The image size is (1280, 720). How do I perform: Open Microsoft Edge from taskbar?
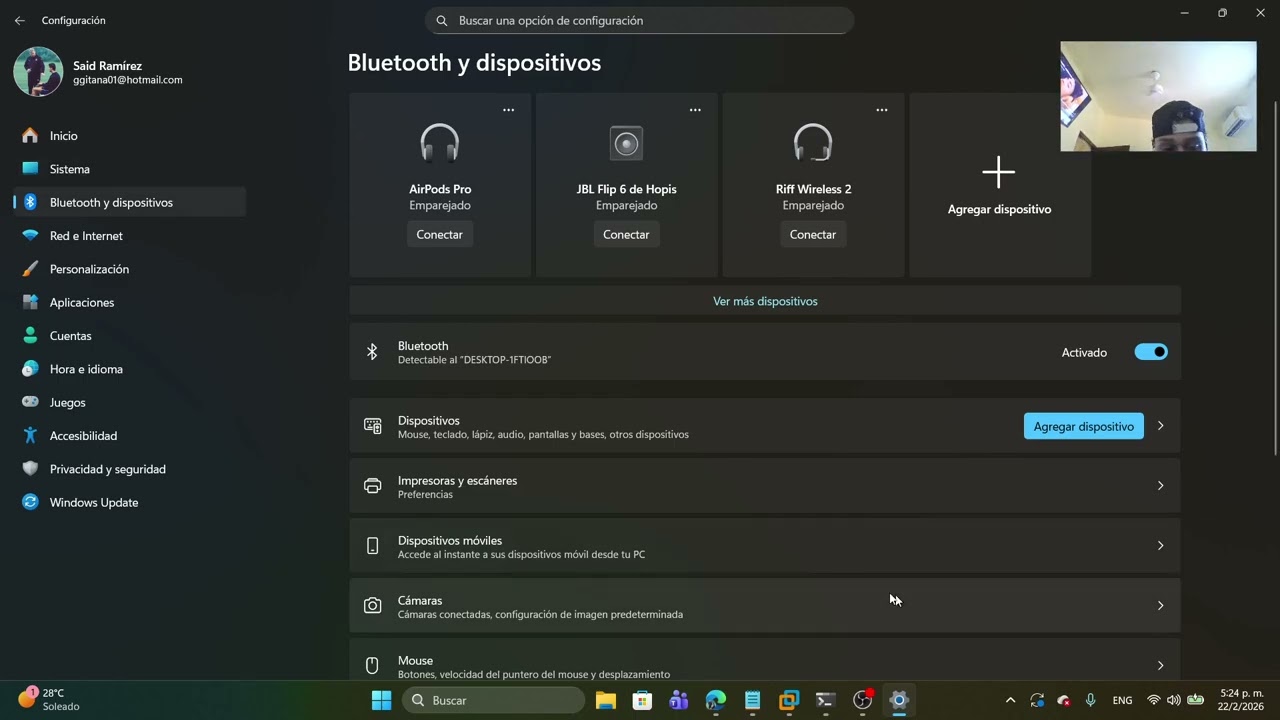coord(716,700)
